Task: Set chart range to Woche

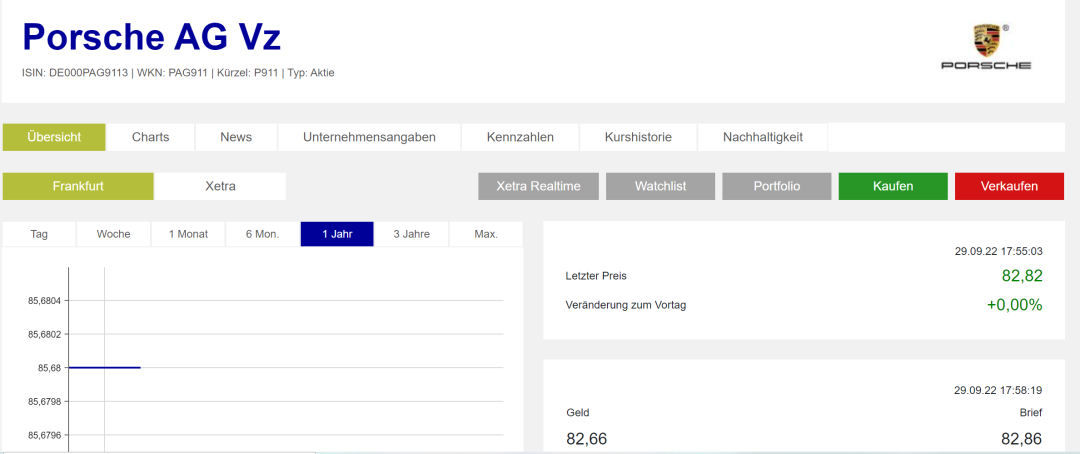Action: 113,234
